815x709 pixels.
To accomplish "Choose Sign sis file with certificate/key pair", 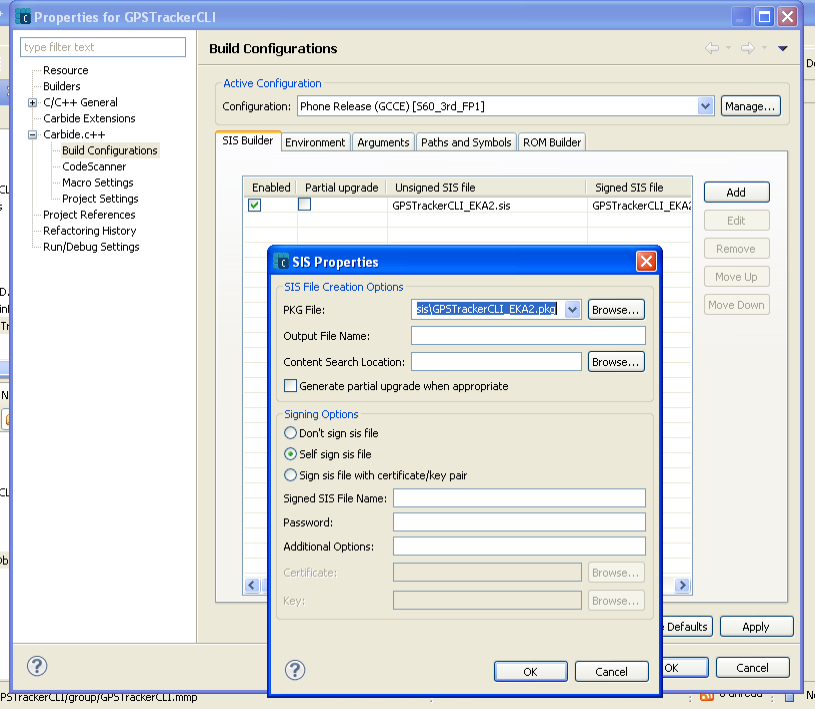I will click(291, 475).
